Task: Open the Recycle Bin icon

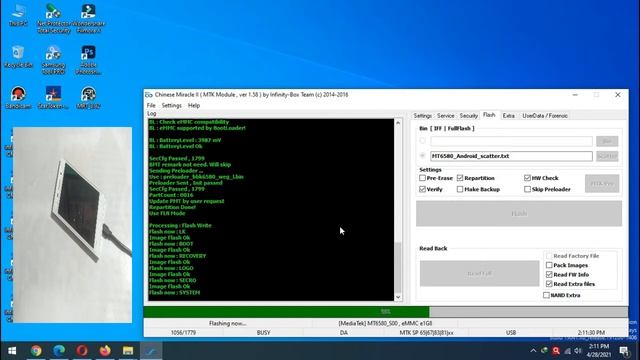Action: [18, 57]
